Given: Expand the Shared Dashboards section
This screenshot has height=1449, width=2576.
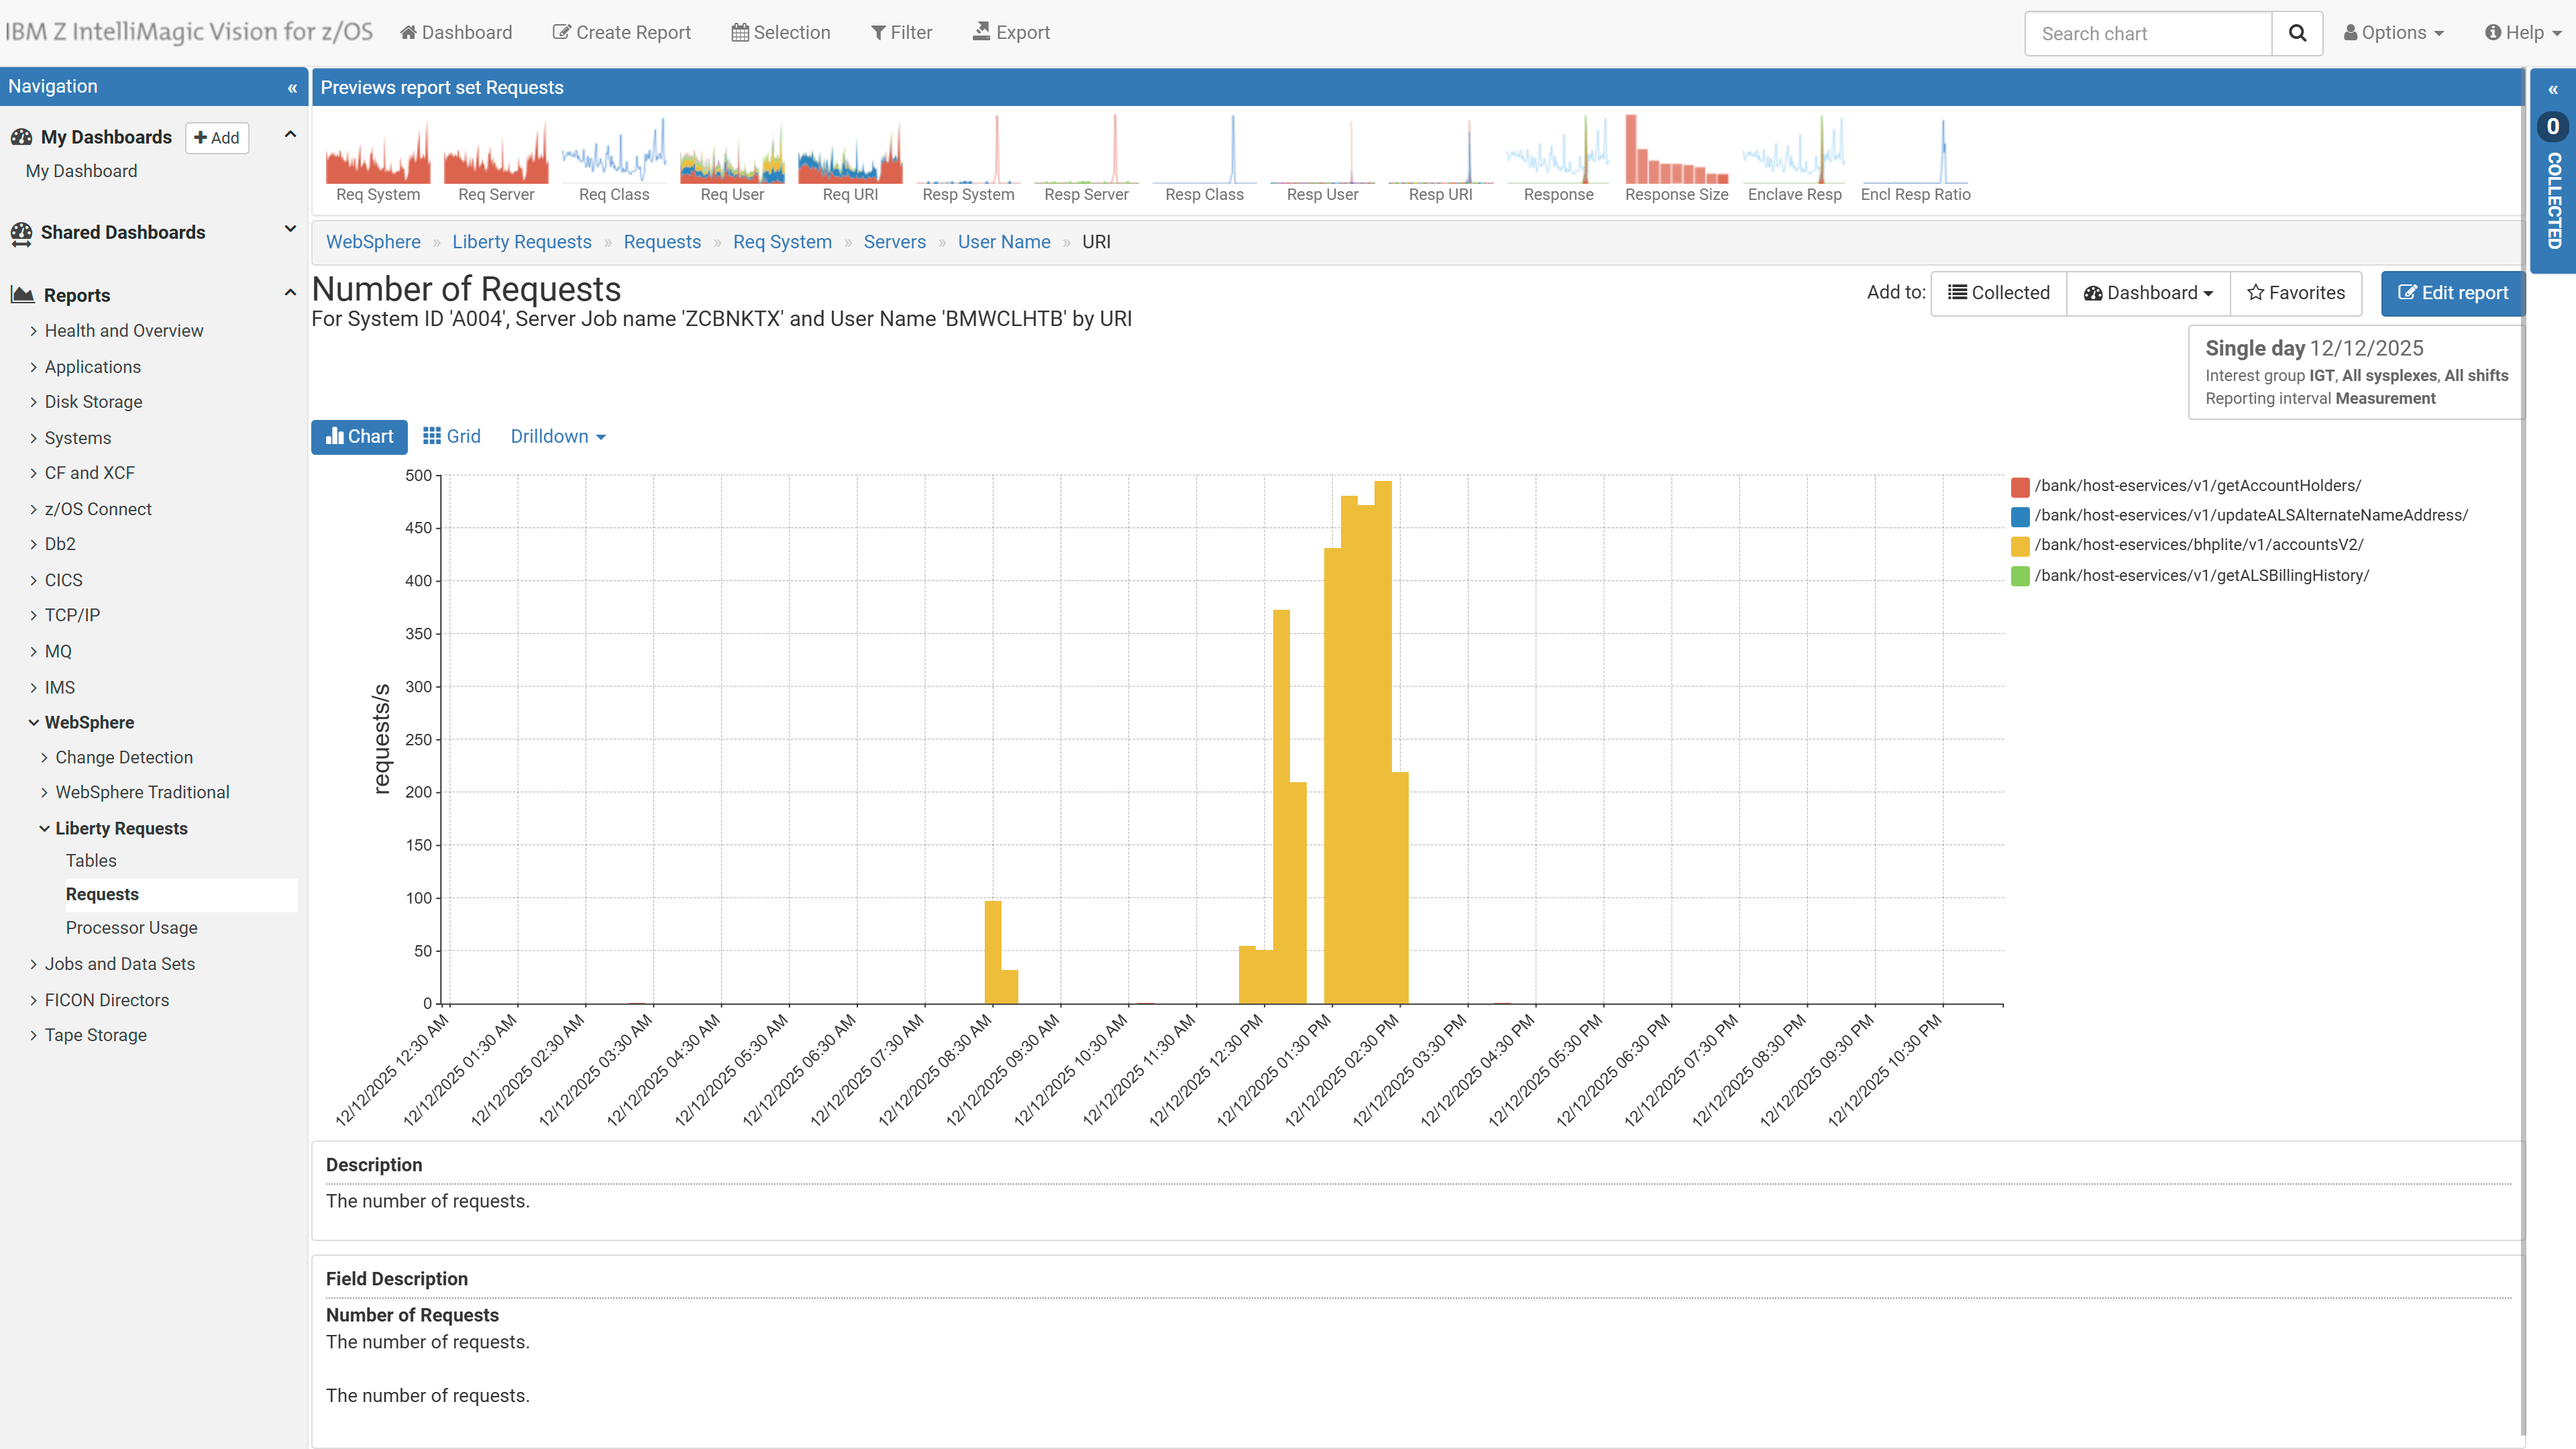Looking at the screenshot, I should (x=290, y=229).
